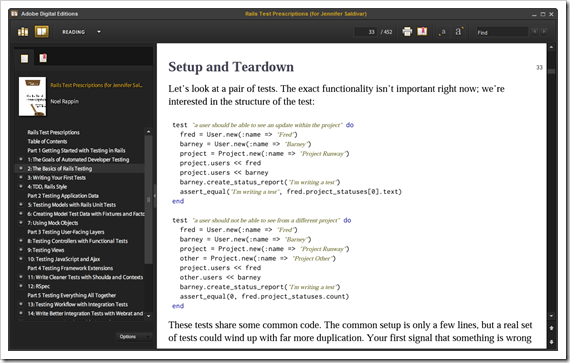570x363 pixels.
Task: Collapse the navigation panel divider handle
Action: pos(154,196)
